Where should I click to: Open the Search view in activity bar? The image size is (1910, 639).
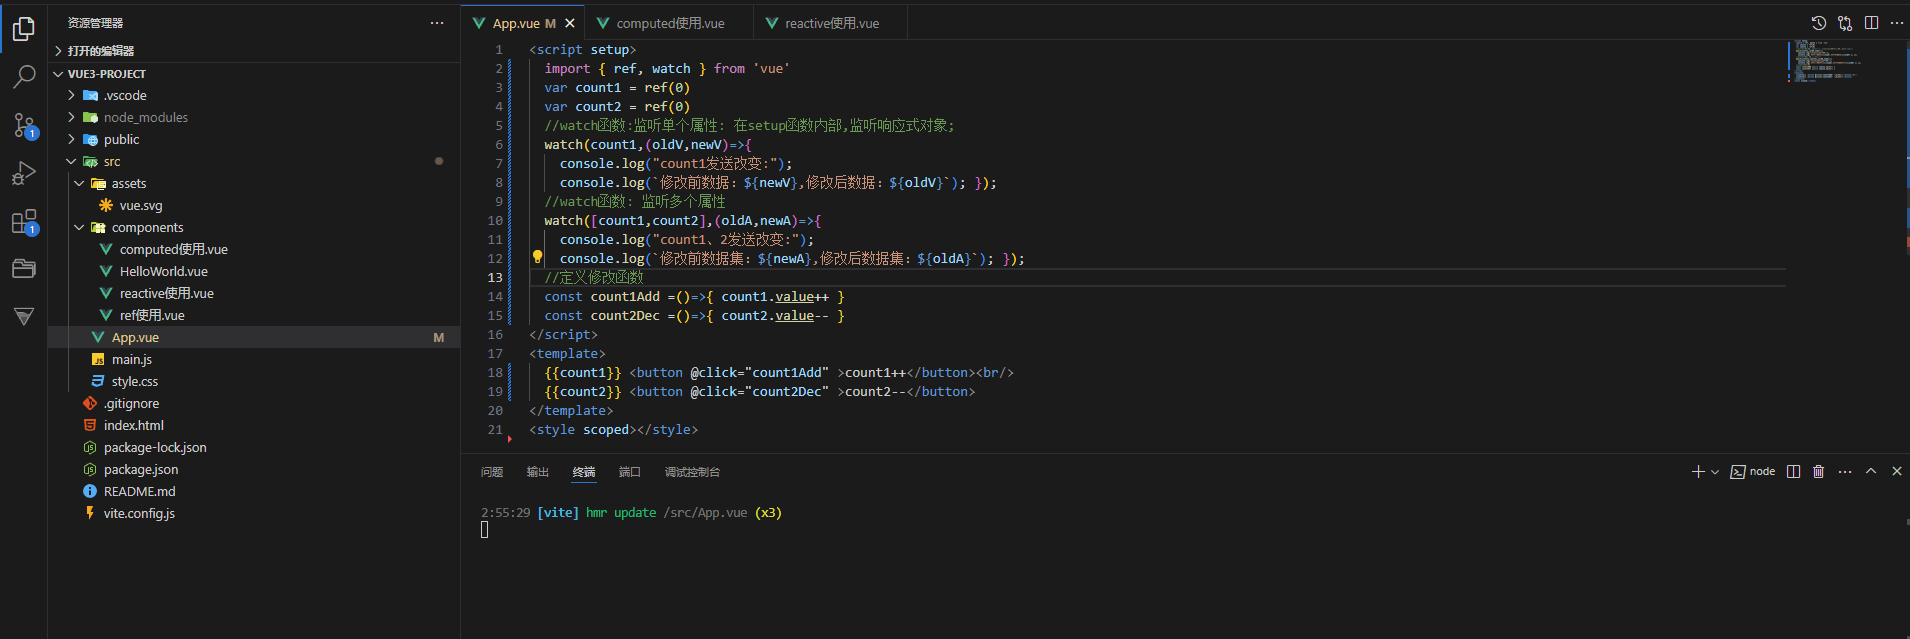pos(24,77)
